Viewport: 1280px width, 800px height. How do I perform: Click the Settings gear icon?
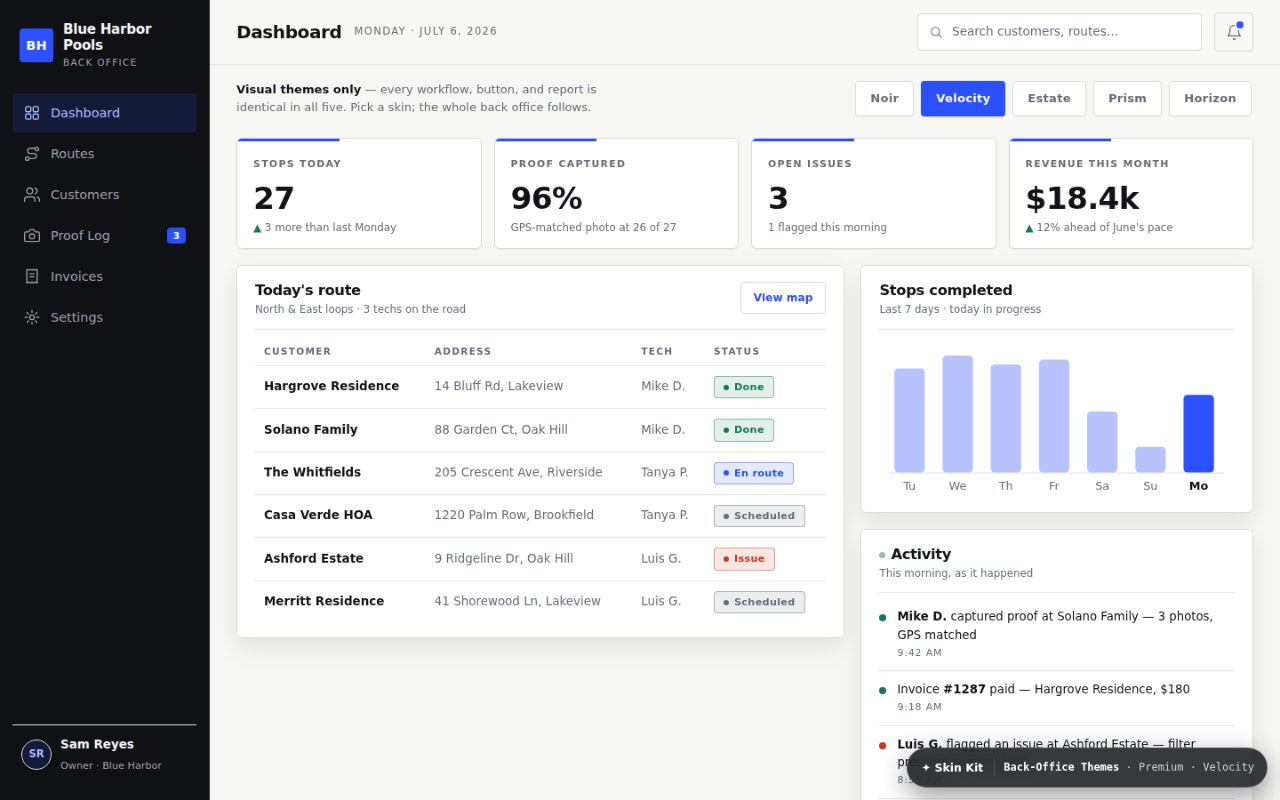pos(32,318)
